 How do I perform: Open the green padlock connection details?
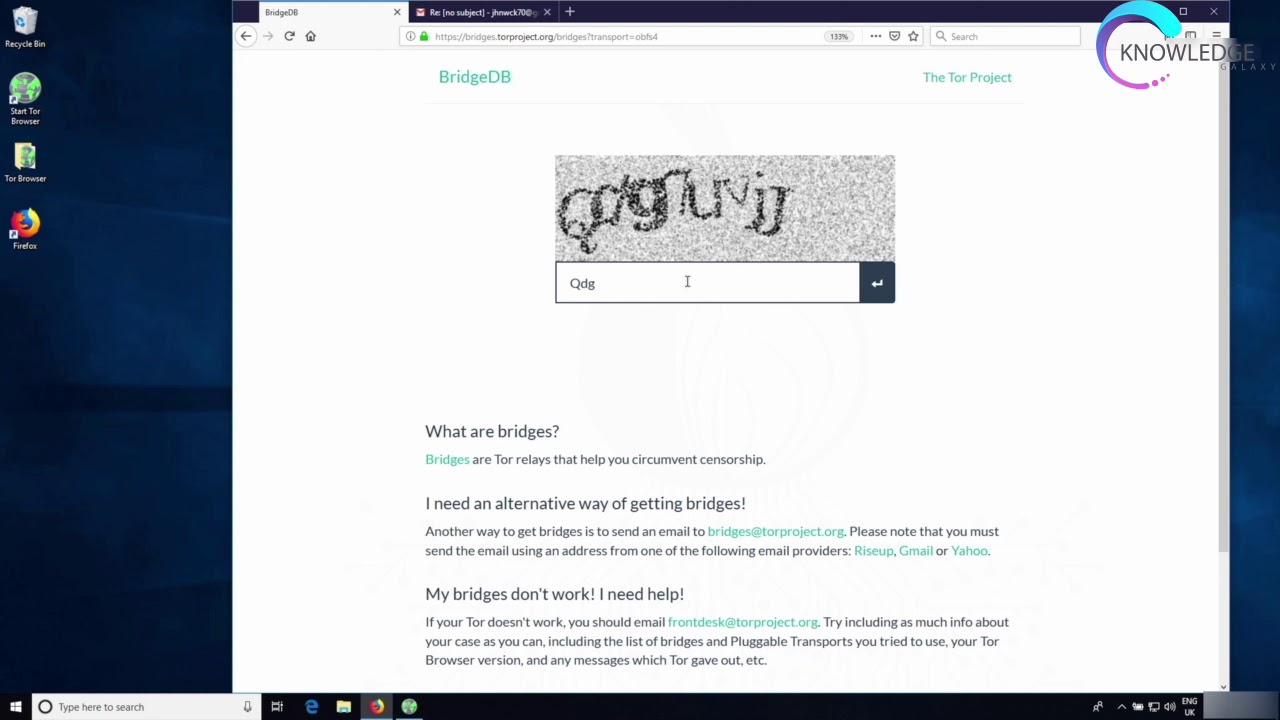pos(424,36)
